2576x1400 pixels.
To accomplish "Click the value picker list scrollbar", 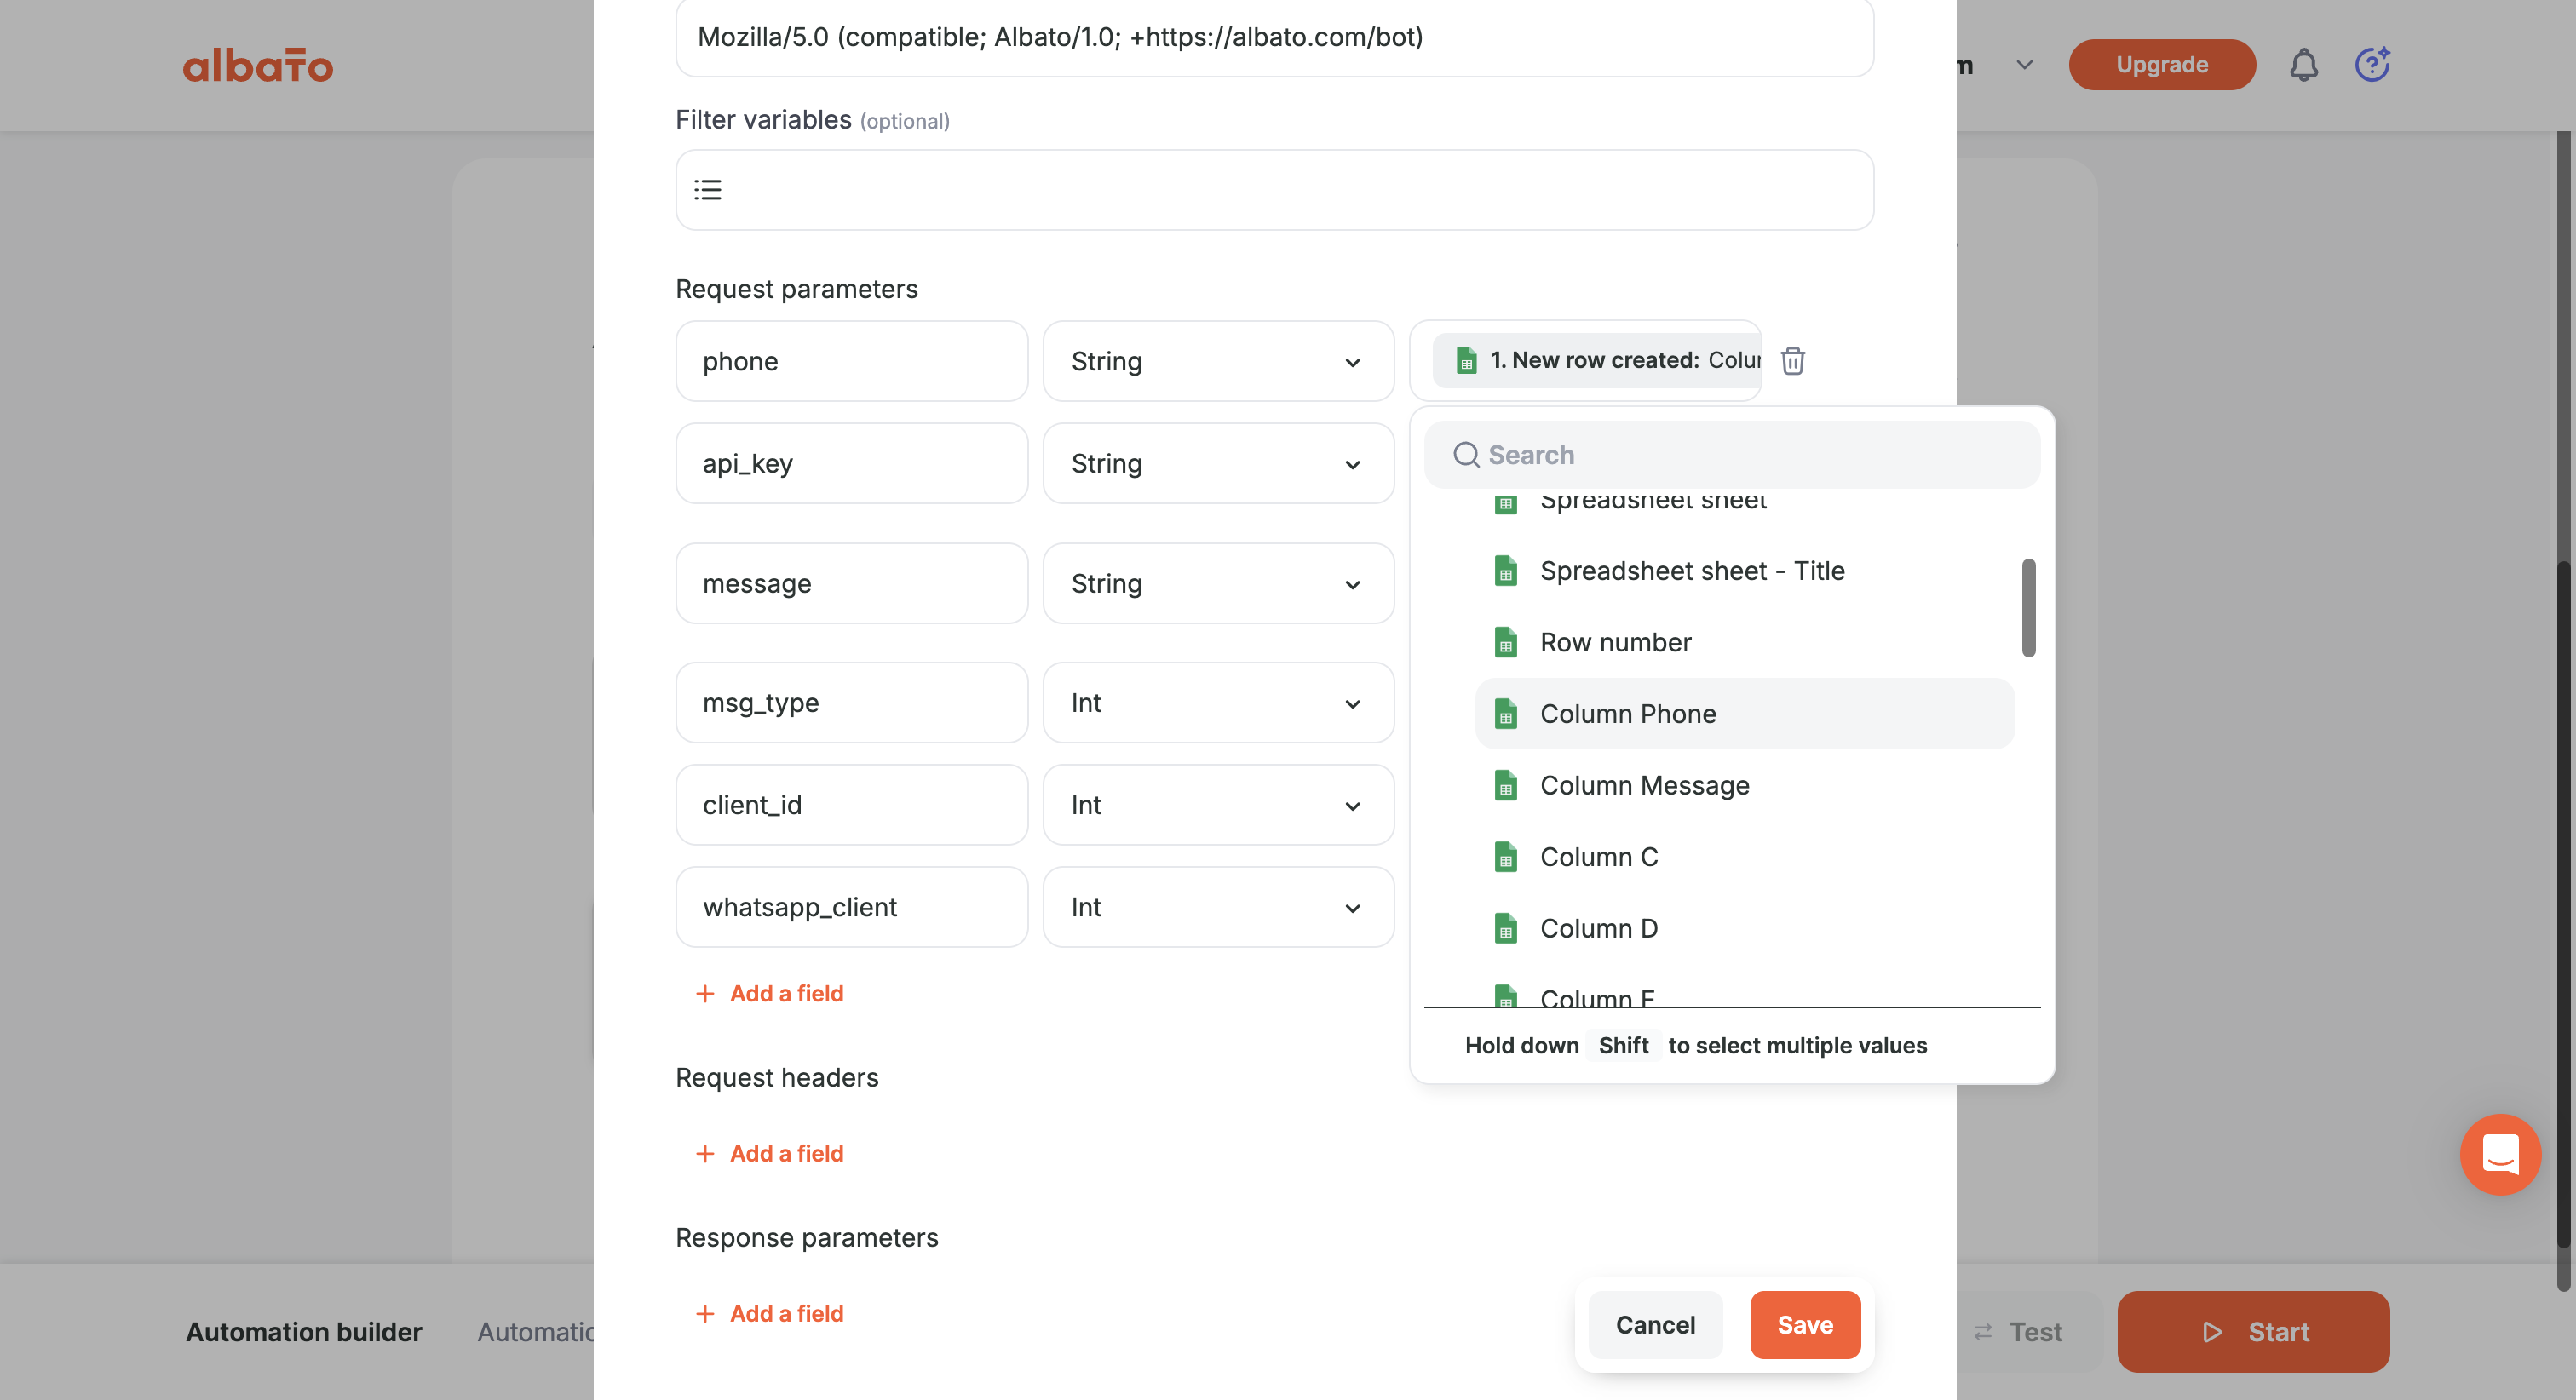I will (x=2029, y=608).
